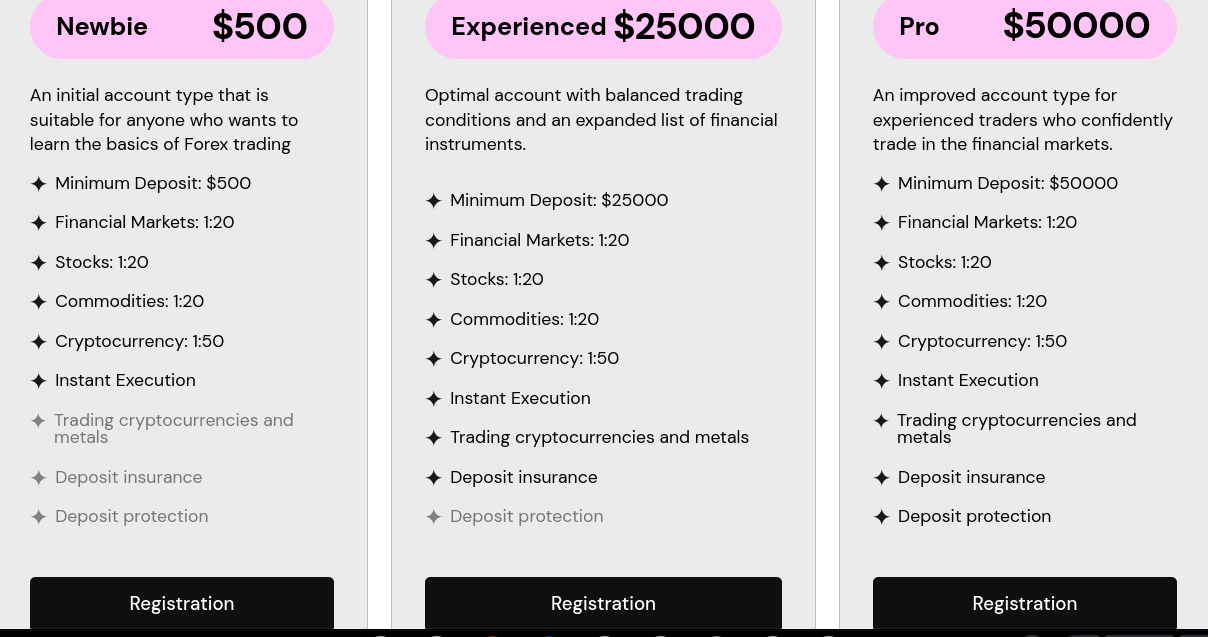Click Registration button under Experienced plan
The image size is (1208, 637).
pos(603,603)
